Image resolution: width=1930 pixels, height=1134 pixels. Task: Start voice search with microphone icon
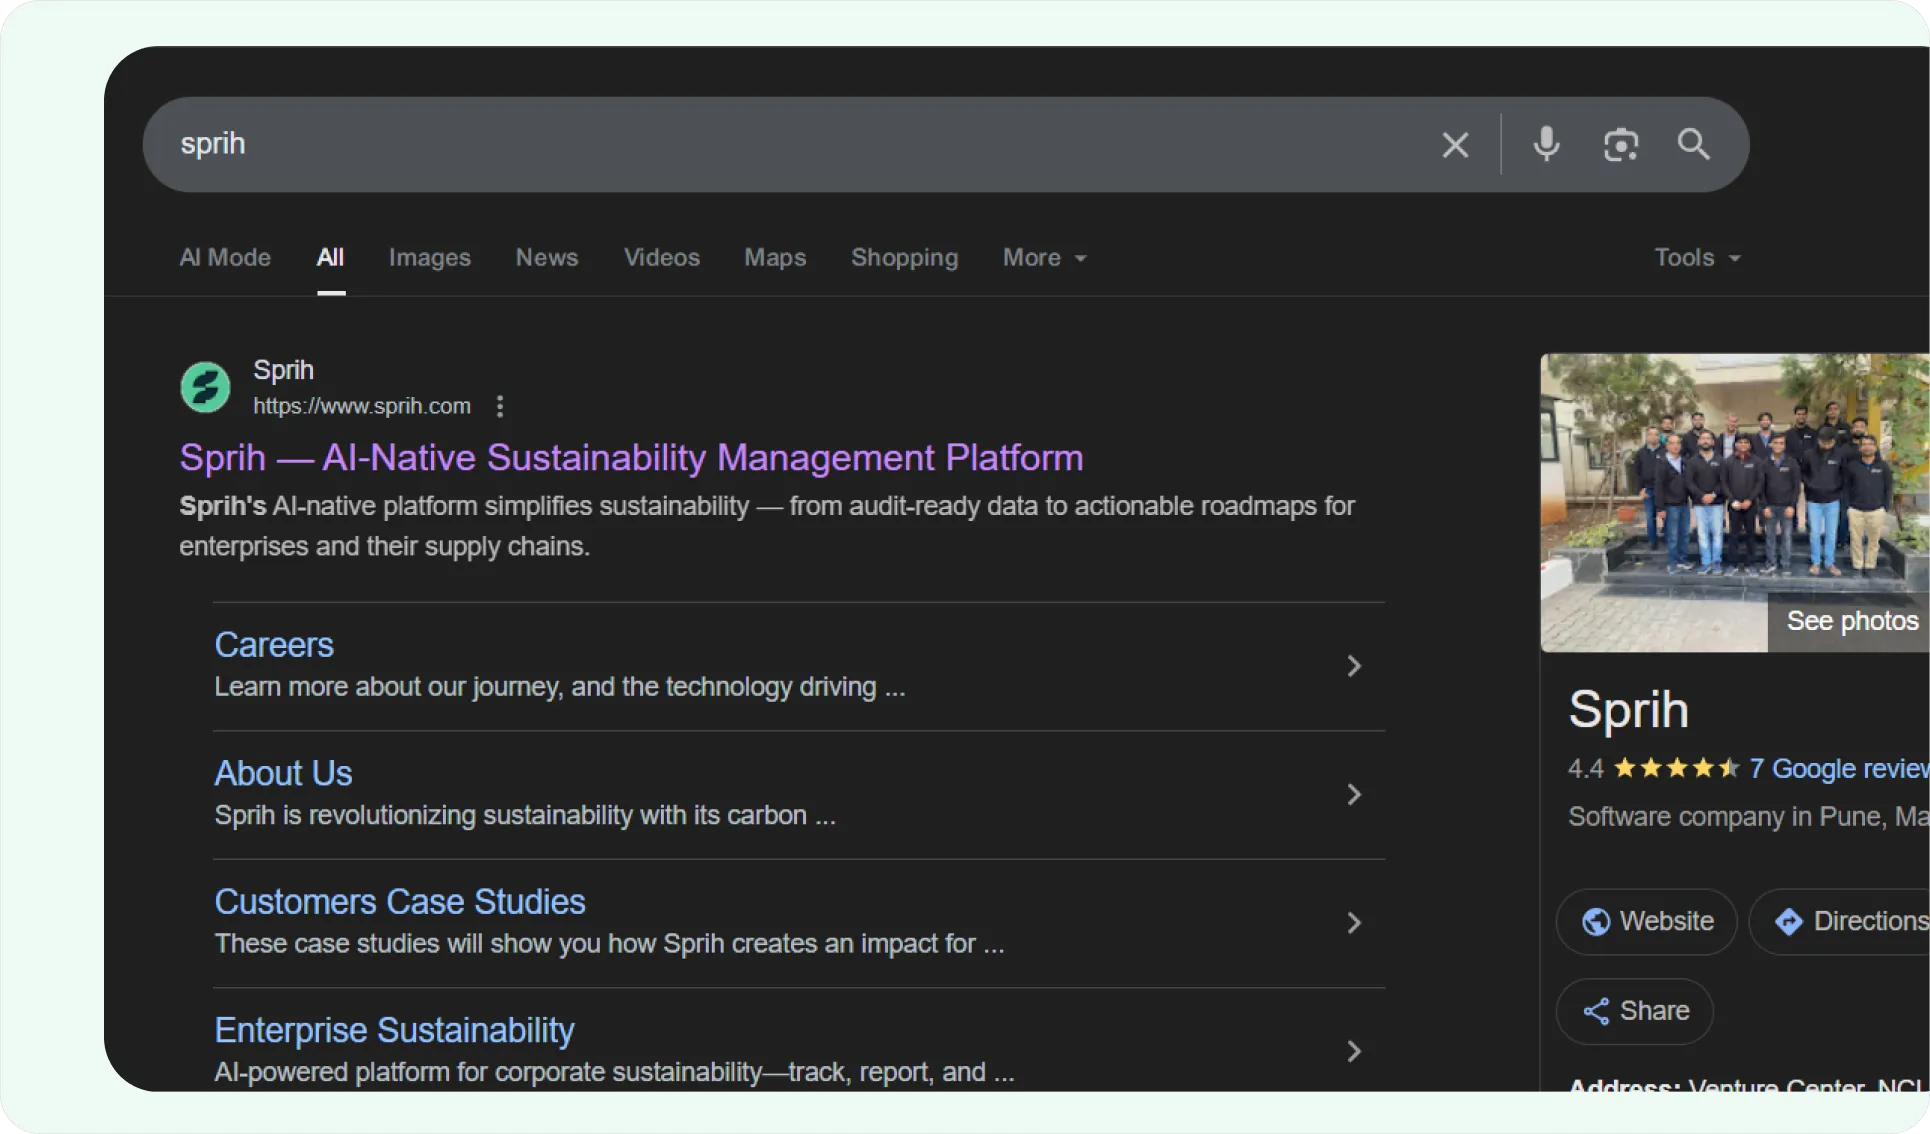pyautogui.click(x=1546, y=145)
